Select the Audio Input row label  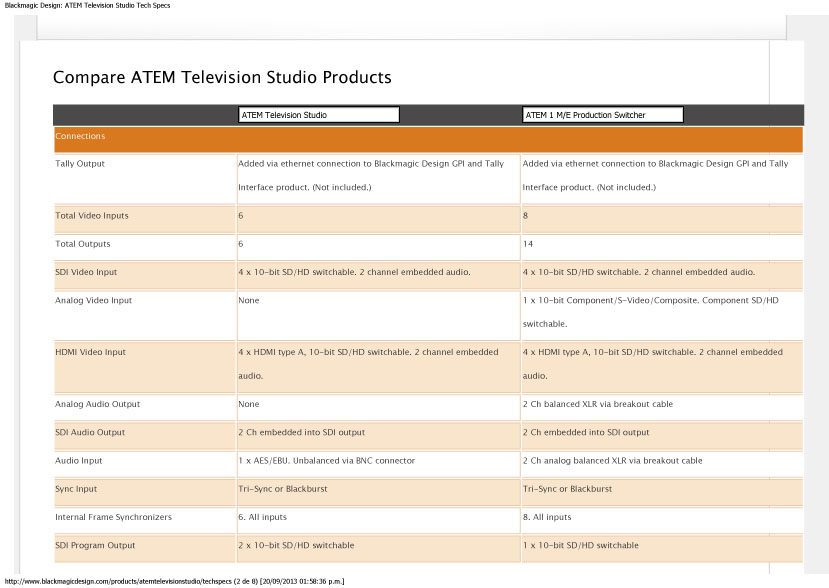[x=79, y=461]
